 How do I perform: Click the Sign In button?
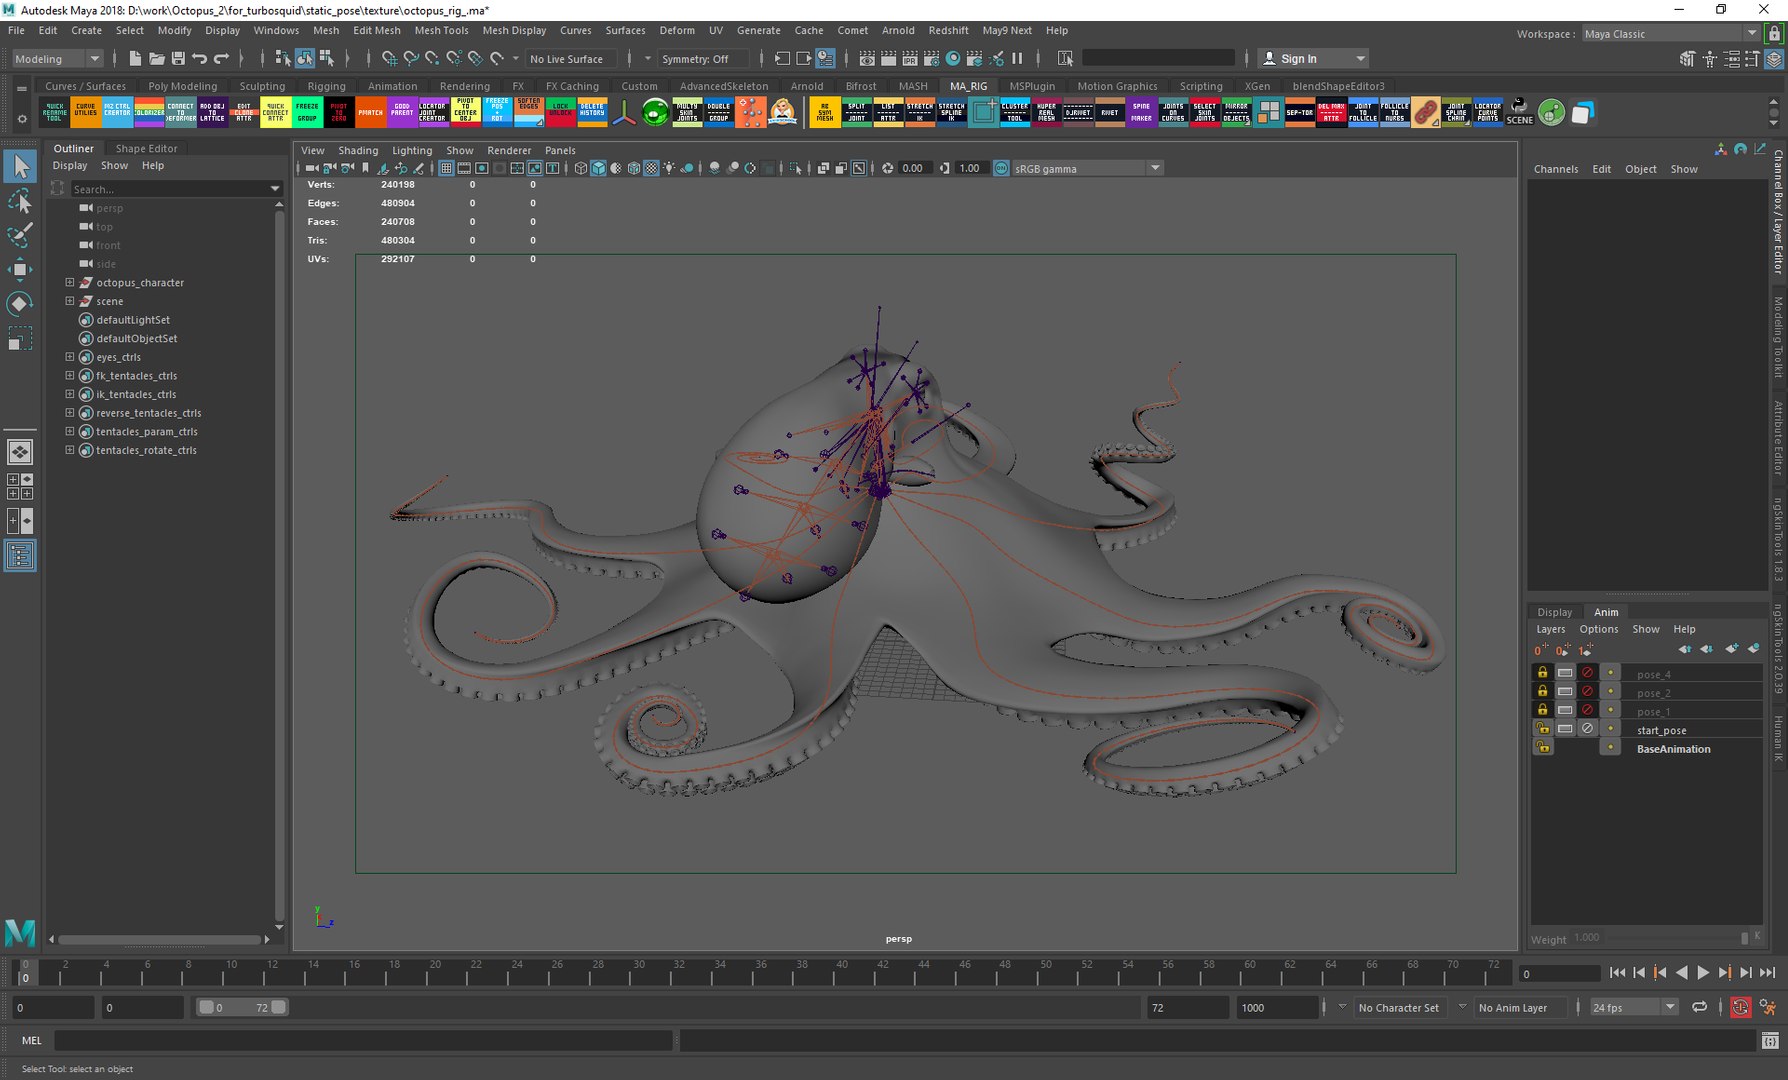pyautogui.click(x=1313, y=59)
